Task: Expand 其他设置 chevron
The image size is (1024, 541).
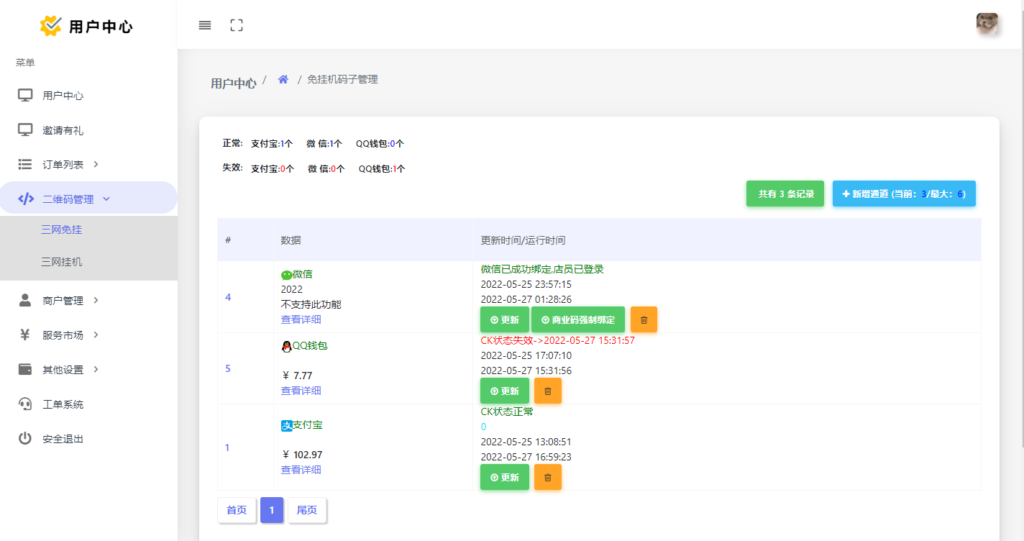Action: pos(96,369)
